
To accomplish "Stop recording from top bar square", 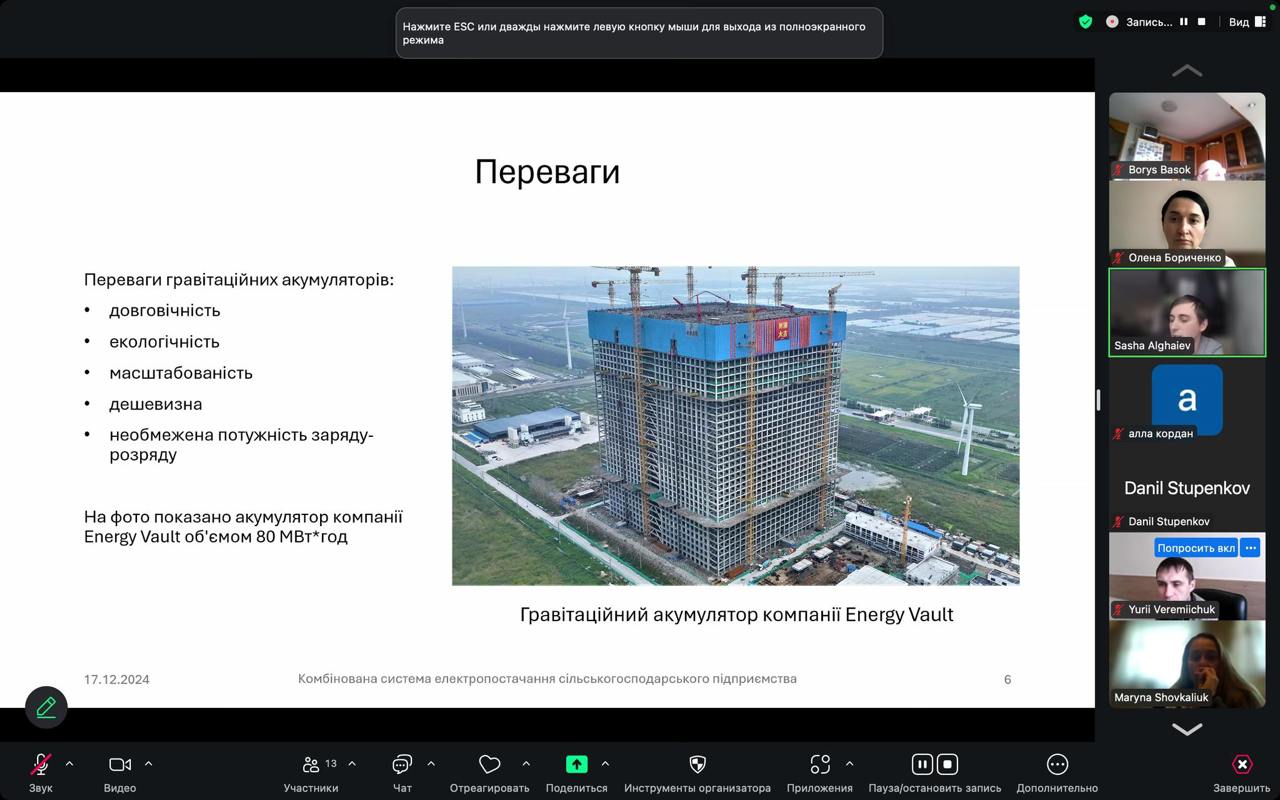I will [x=1201, y=21].
